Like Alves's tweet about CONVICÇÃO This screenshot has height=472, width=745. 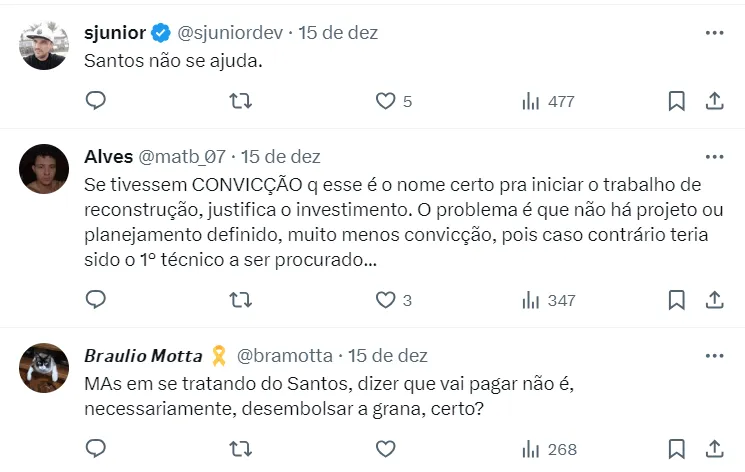pos(386,299)
